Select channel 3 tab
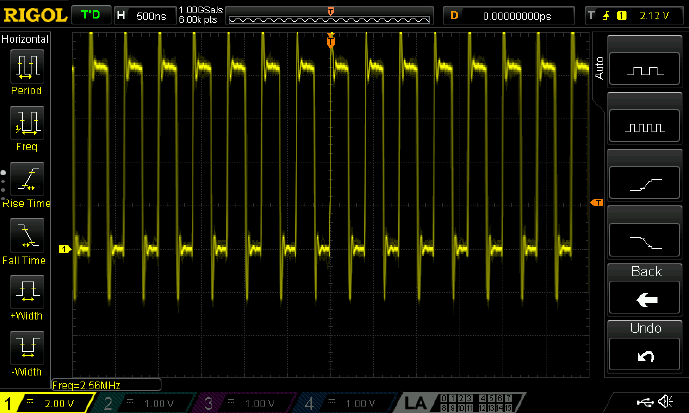Image resolution: width=689 pixels, height=413 pixels. (x=243, y=403)
